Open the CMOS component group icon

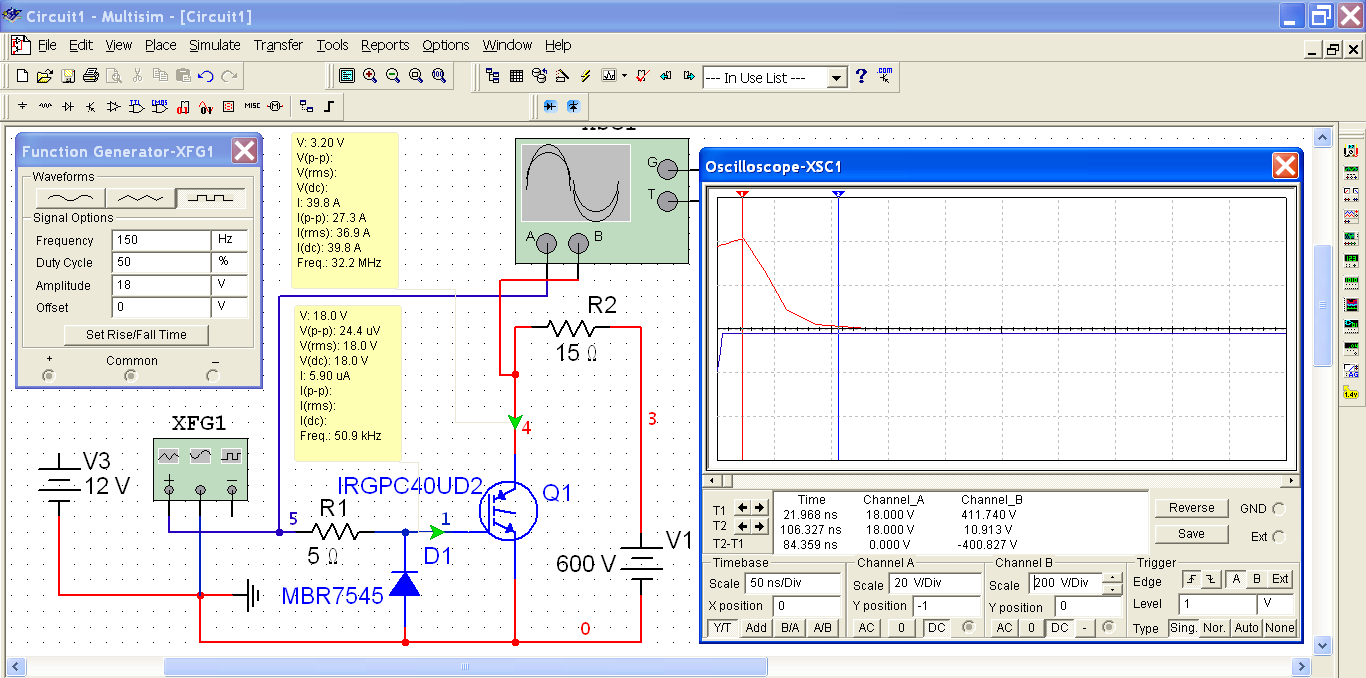tap(159, 106)
